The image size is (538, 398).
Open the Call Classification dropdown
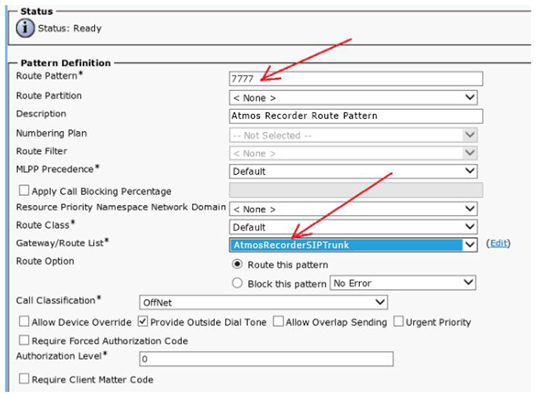263,302
